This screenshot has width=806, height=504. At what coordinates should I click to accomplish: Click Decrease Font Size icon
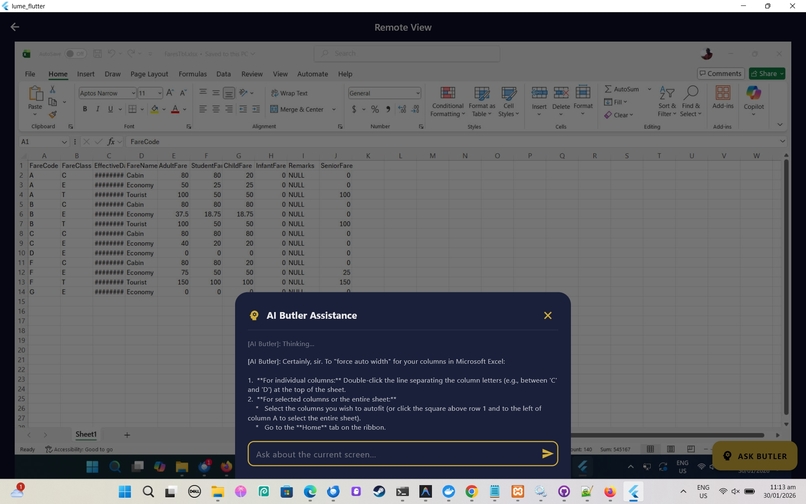(x=182, y=93)
